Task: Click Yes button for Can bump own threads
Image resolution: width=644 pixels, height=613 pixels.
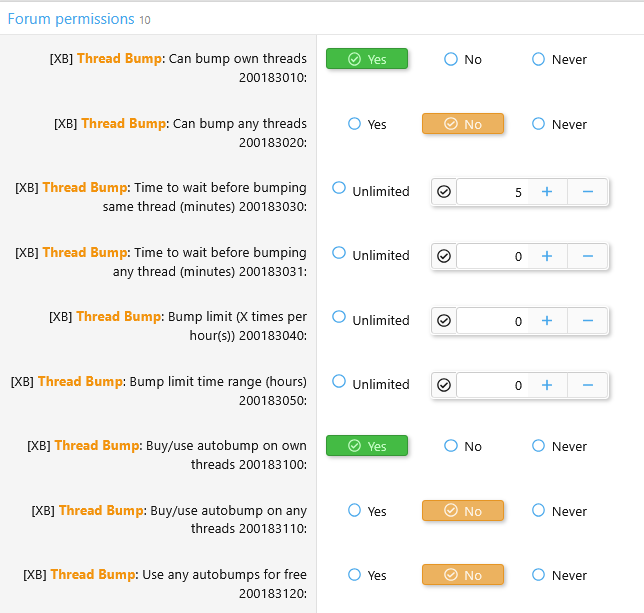Action: [367, 59]
